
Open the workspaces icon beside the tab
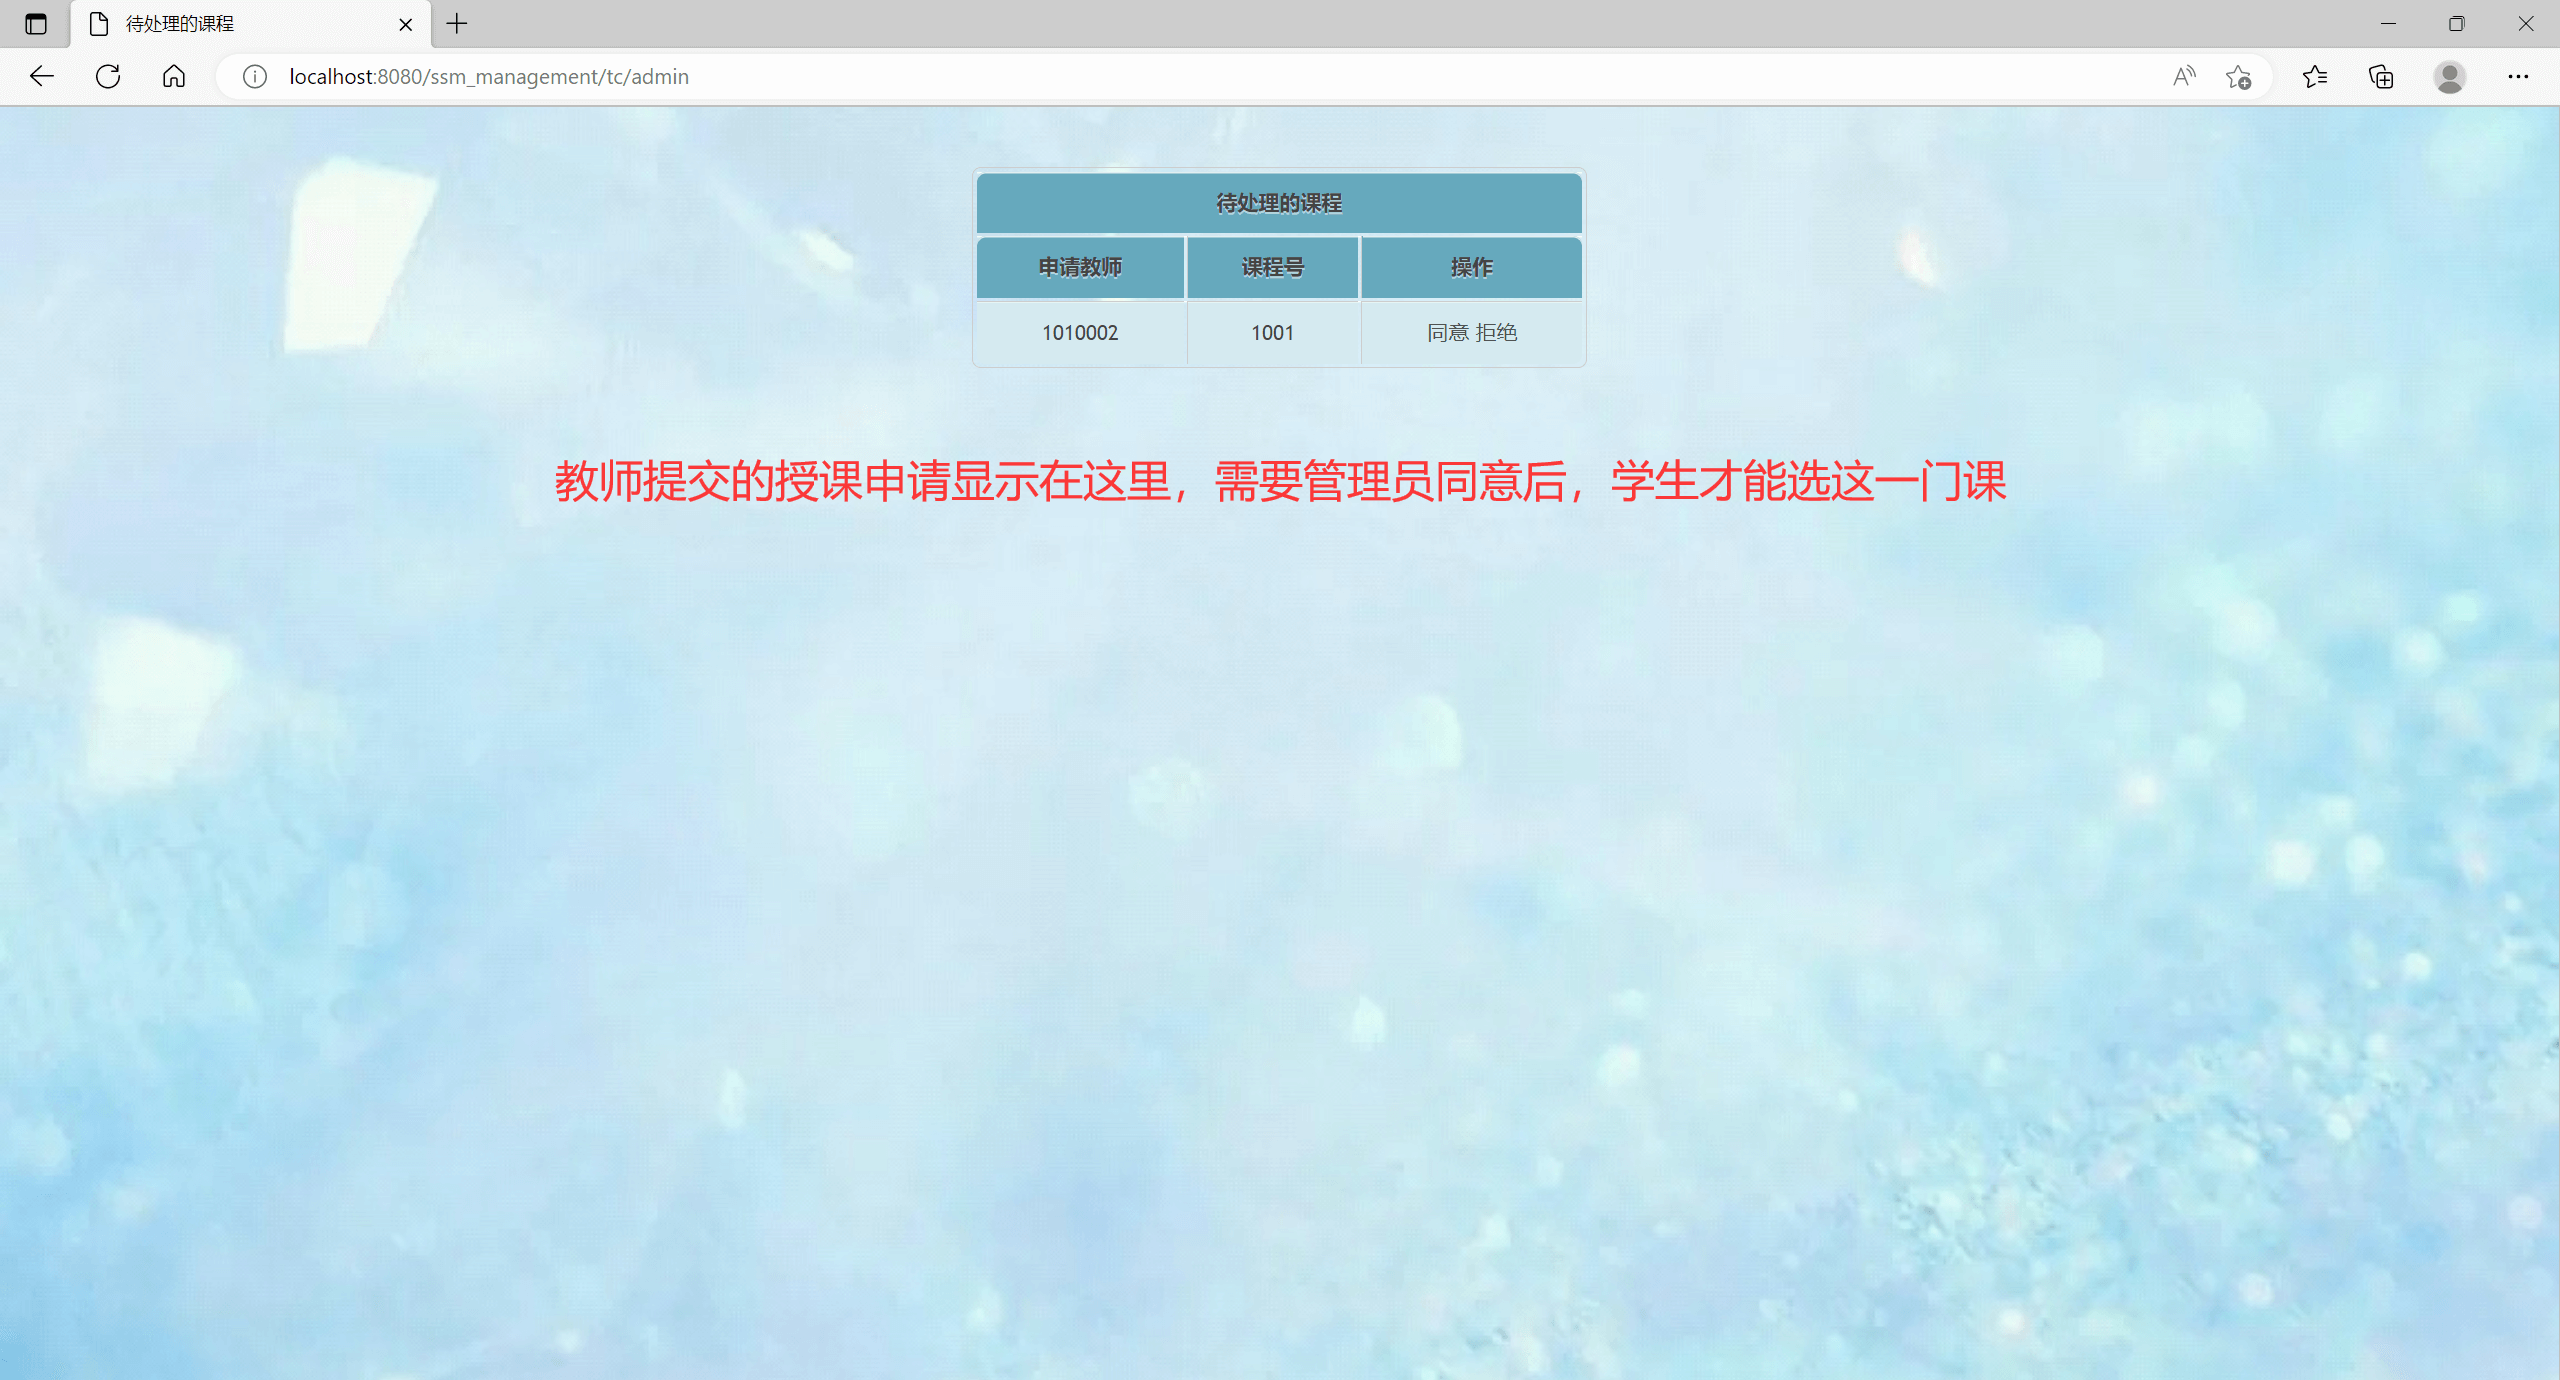click(36, 23)
